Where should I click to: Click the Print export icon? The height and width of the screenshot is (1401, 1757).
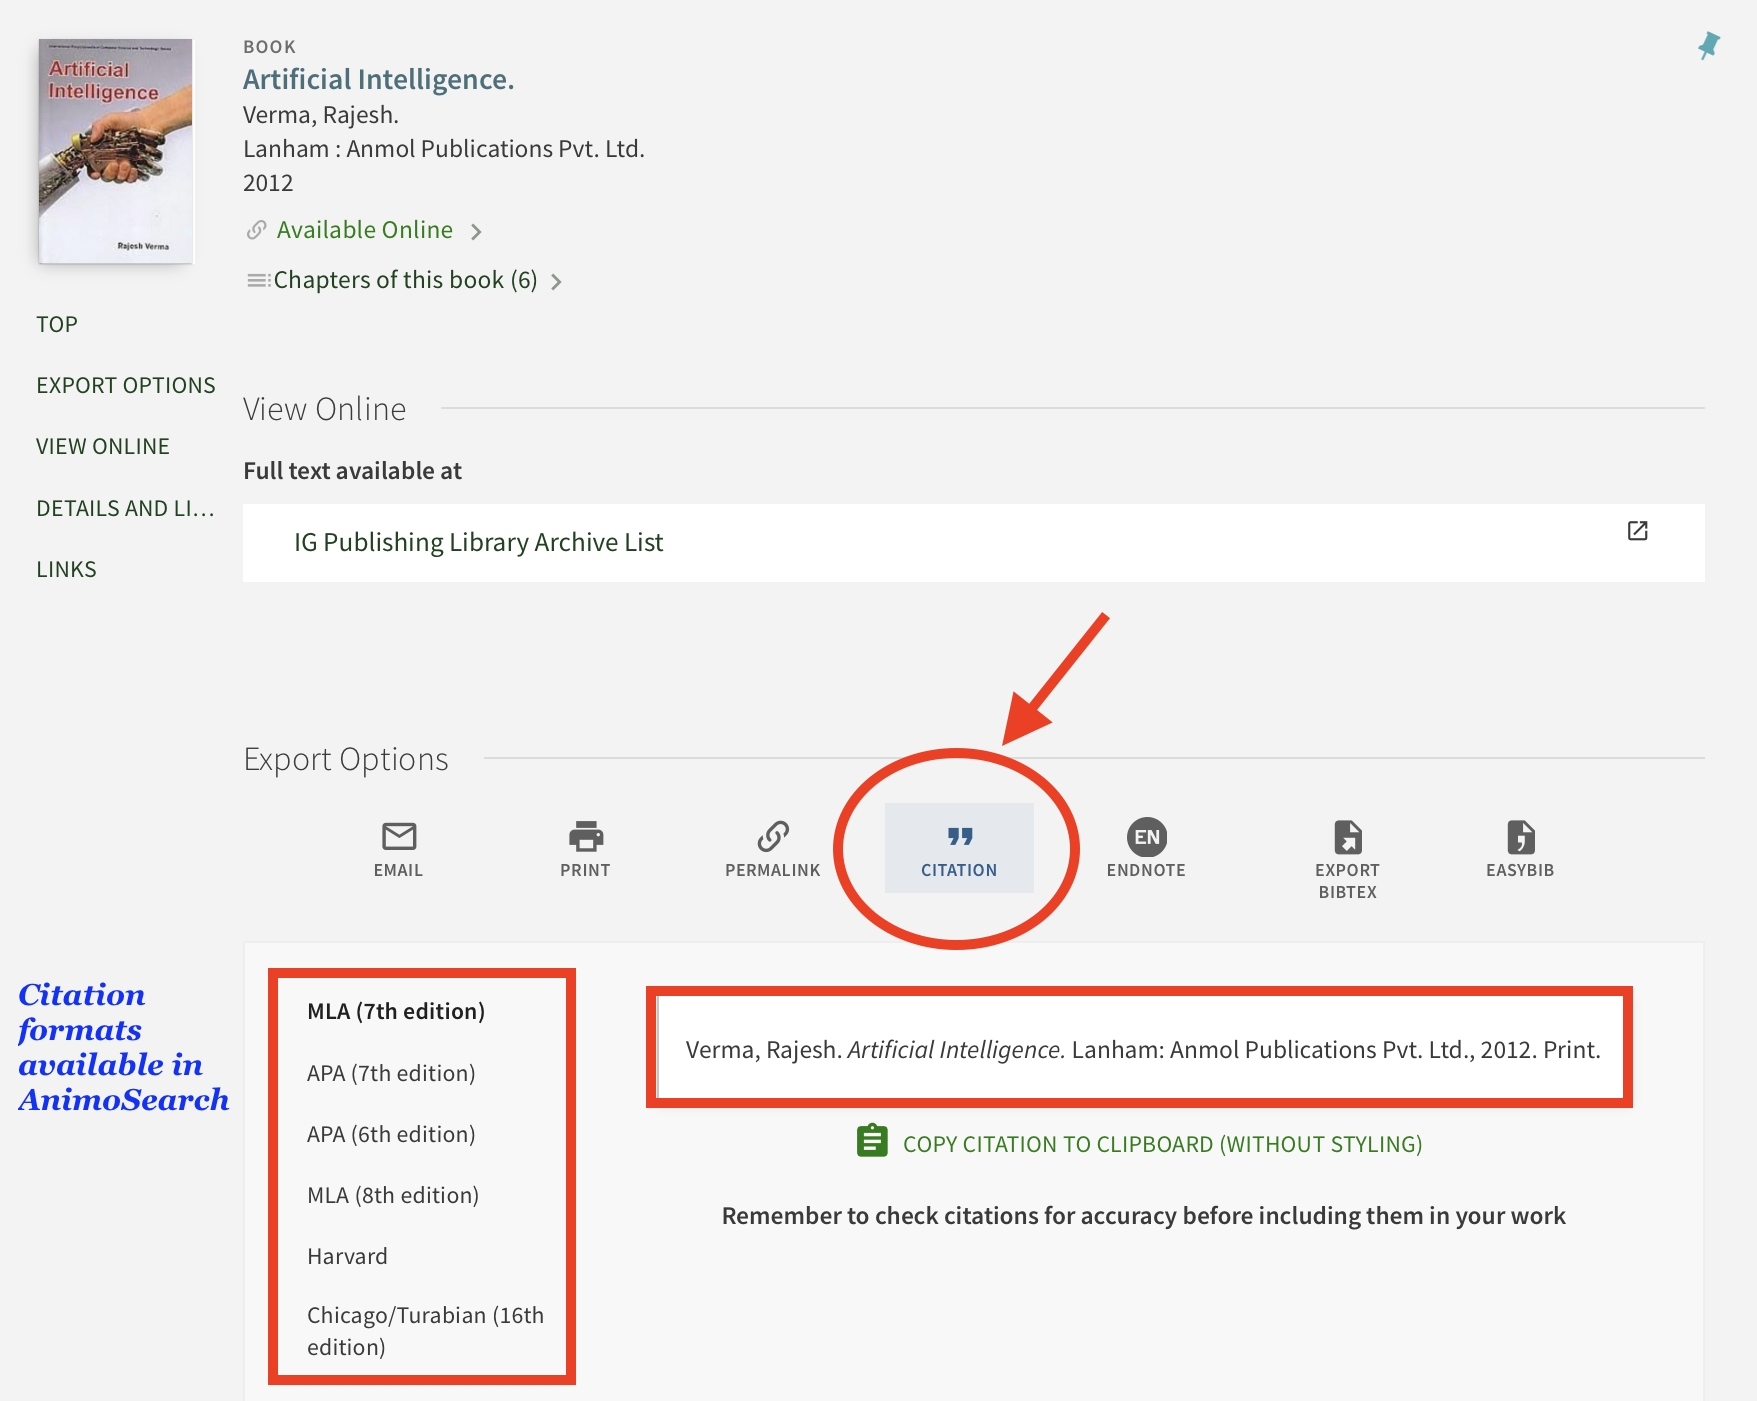(585, 837)
